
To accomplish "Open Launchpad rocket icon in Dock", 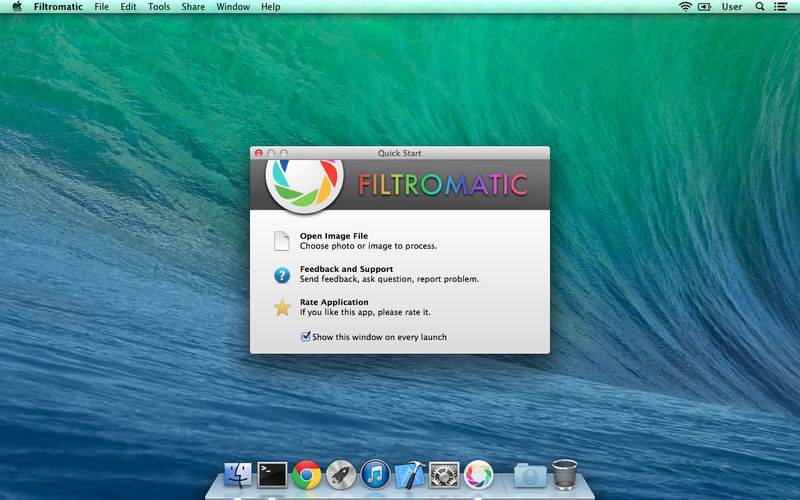I will click(x=341, y=475).
